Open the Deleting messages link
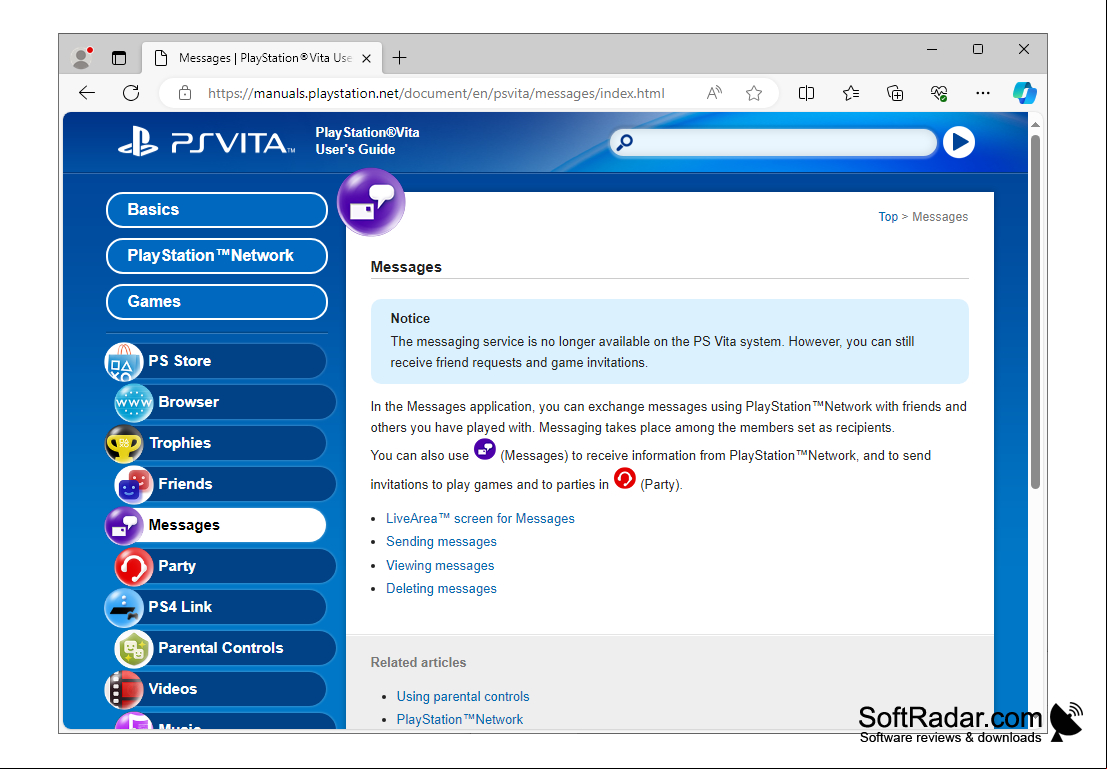The height and width of the screenshot is (769, 1107). coord(441,588)
